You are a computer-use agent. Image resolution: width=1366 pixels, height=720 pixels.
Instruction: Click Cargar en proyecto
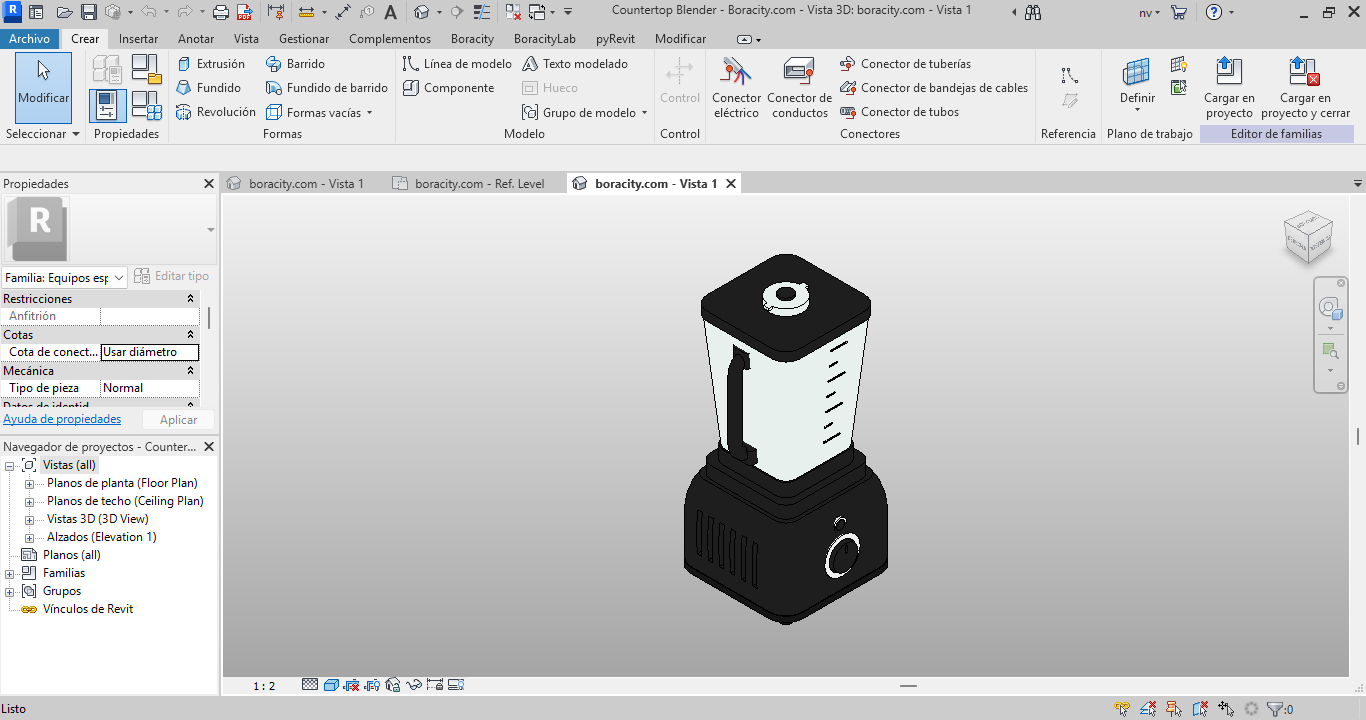click(1229, 88)
